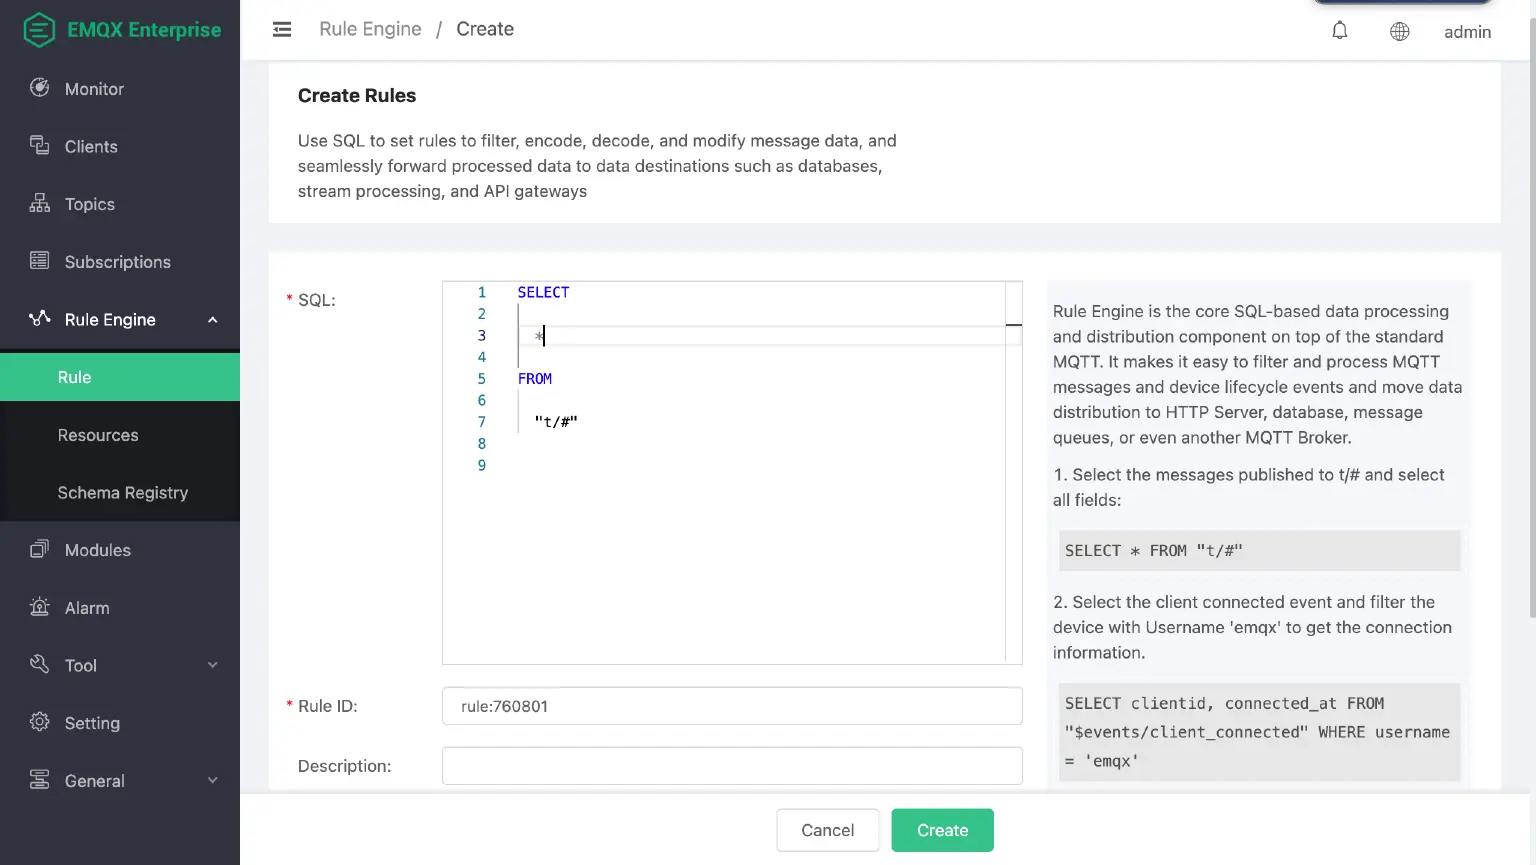The height and width of the screenshot is (865, 1536).
Task: Open the admin user menu
Action: pos(1467,32)
